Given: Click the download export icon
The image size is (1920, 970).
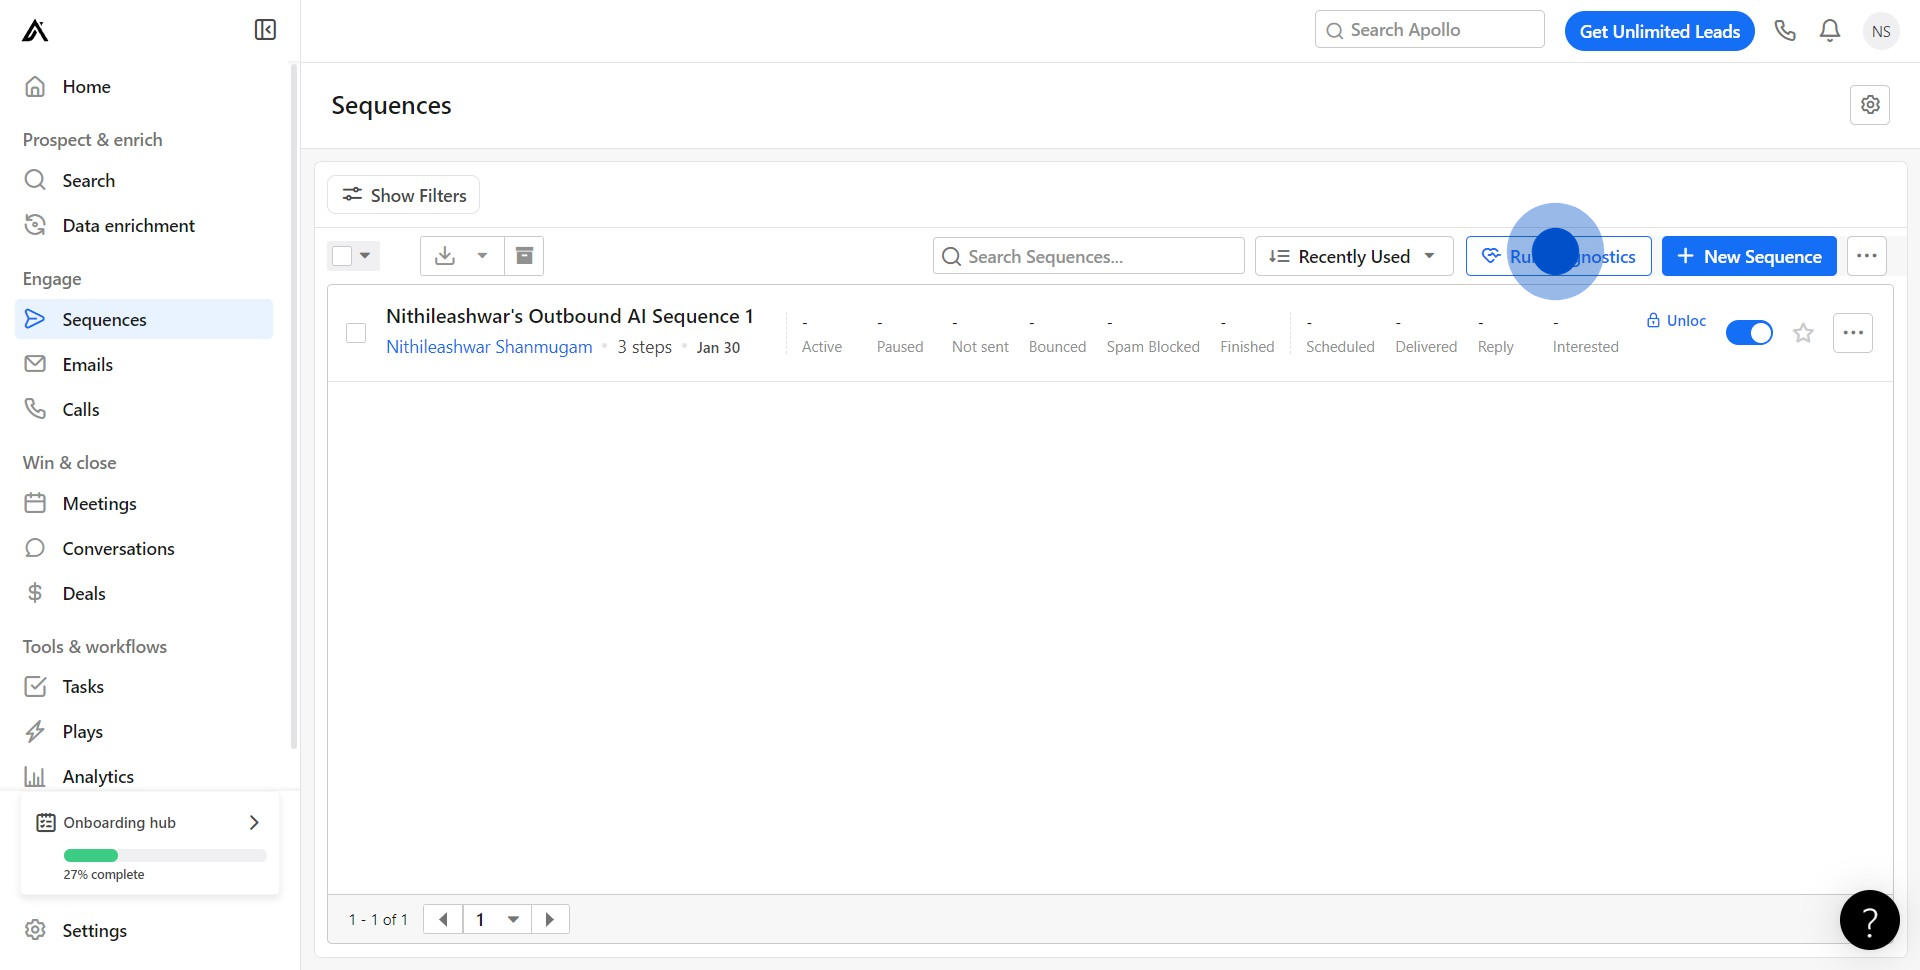Looking at the screenshot, I should point(445,256).
